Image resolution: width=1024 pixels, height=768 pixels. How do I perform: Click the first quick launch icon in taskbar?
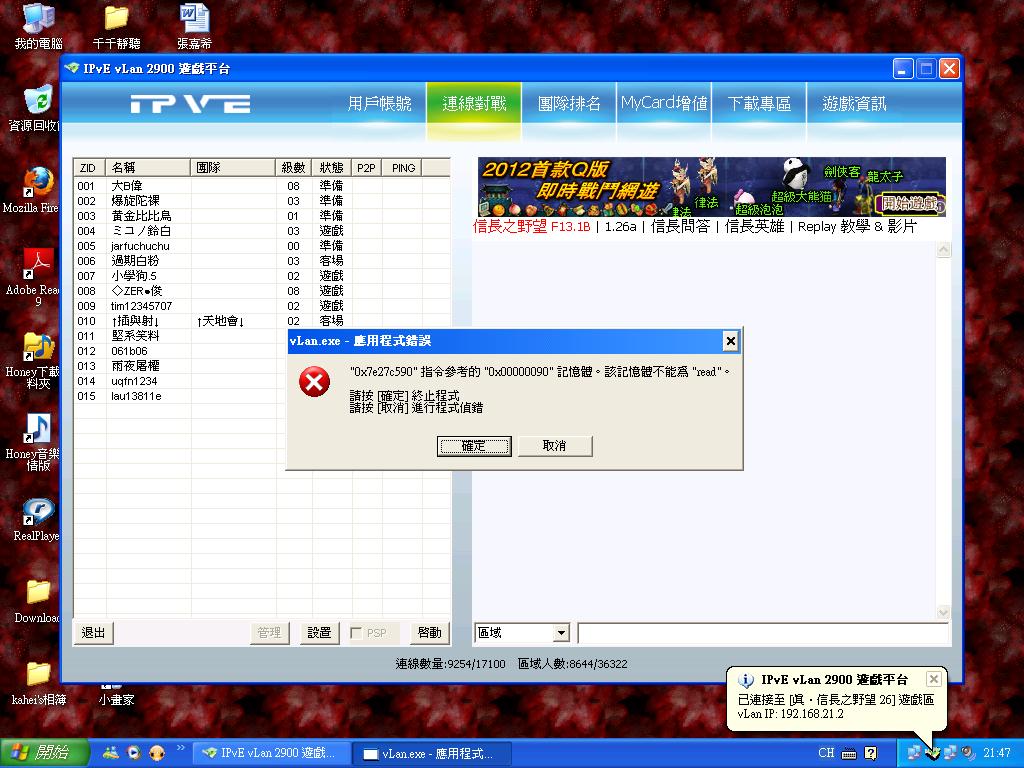click(x=111, y=753)
